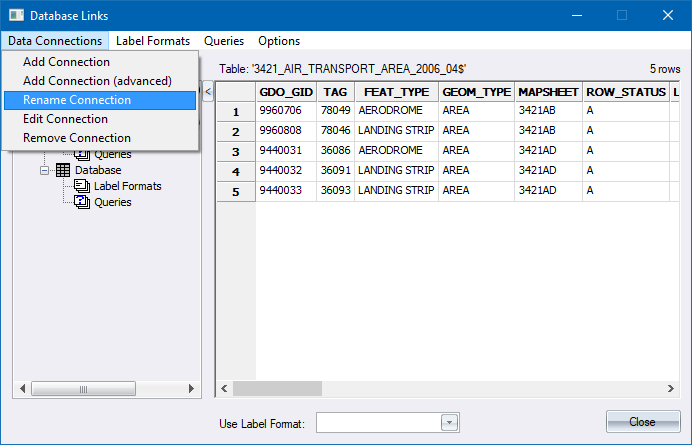This screenshot has width=692, height=445.
Task: Pick Remove Connection in the dropdown menu
Action: point(77,138)
